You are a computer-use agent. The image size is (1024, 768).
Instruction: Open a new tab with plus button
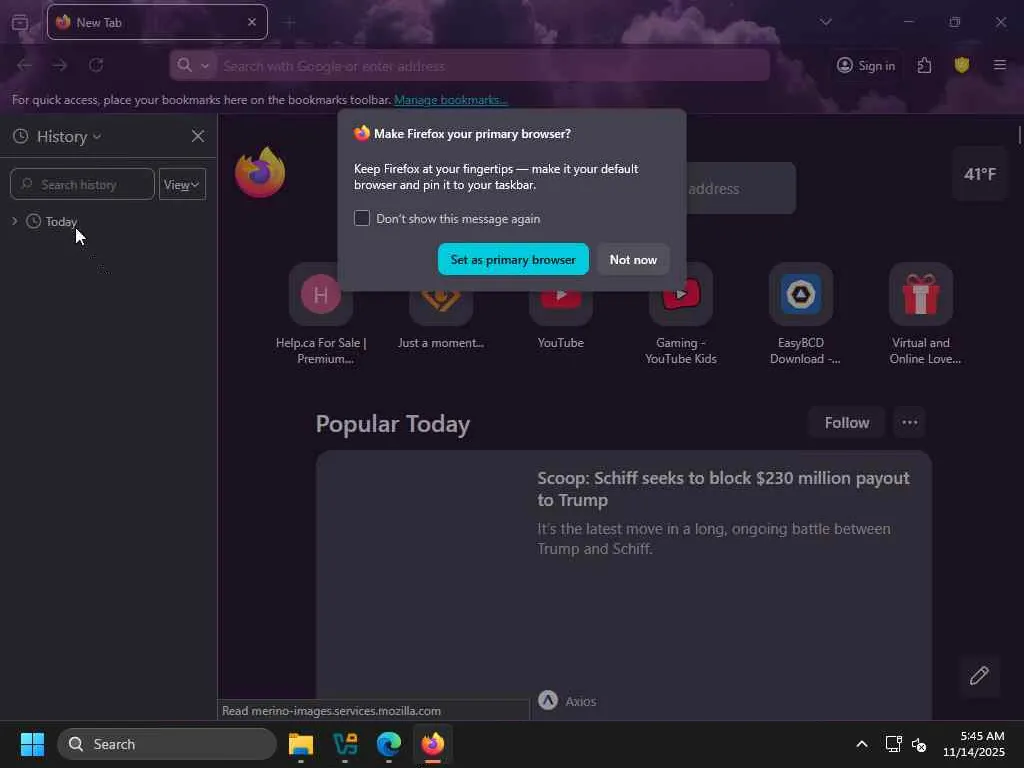point(289,23)
